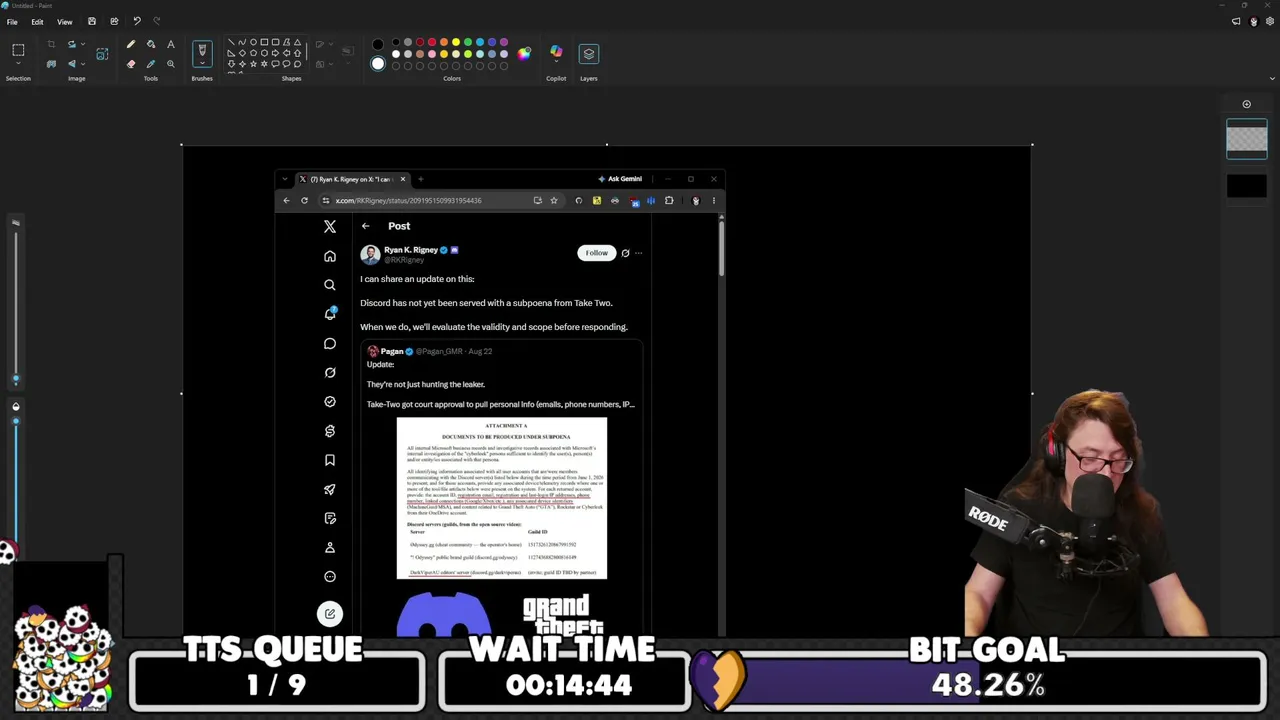The image size is (1280, 720).
Task: Choose the Text tool in Paint
Action: tap(171, 45)
